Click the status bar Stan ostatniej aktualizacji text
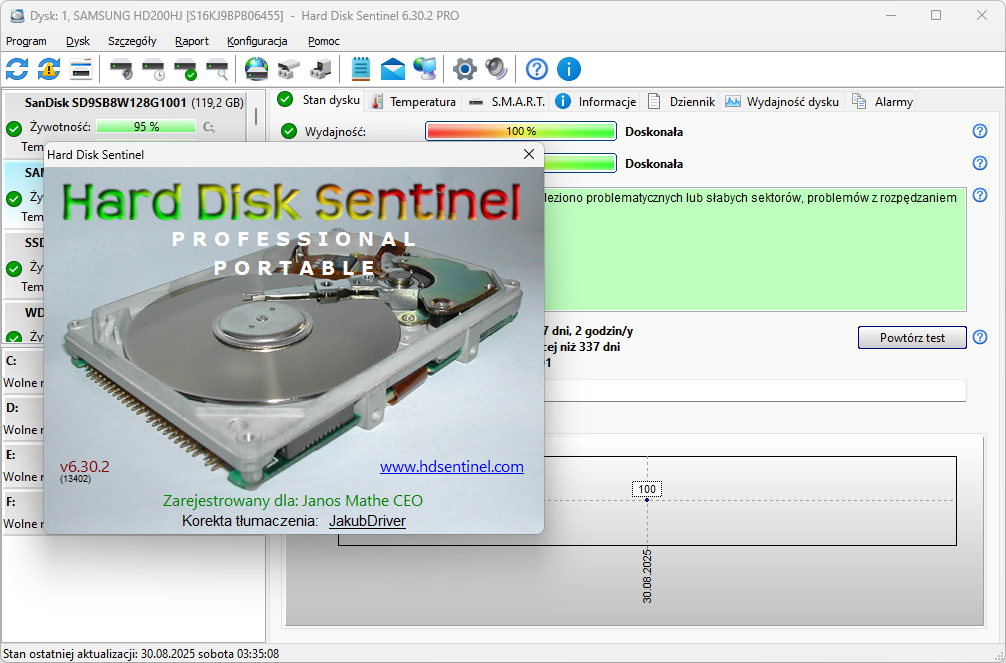This screenshot has height=663, width=1006. (x=141, y=654)
